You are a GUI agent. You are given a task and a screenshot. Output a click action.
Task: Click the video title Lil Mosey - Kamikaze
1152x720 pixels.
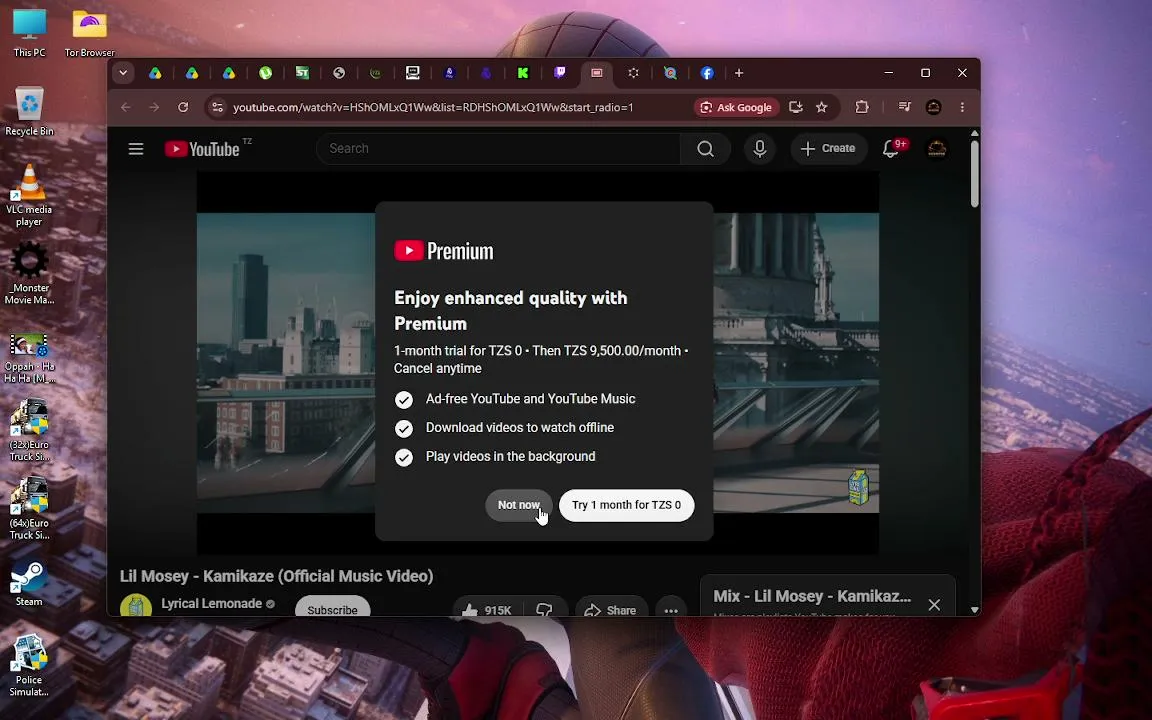point(276,576)
